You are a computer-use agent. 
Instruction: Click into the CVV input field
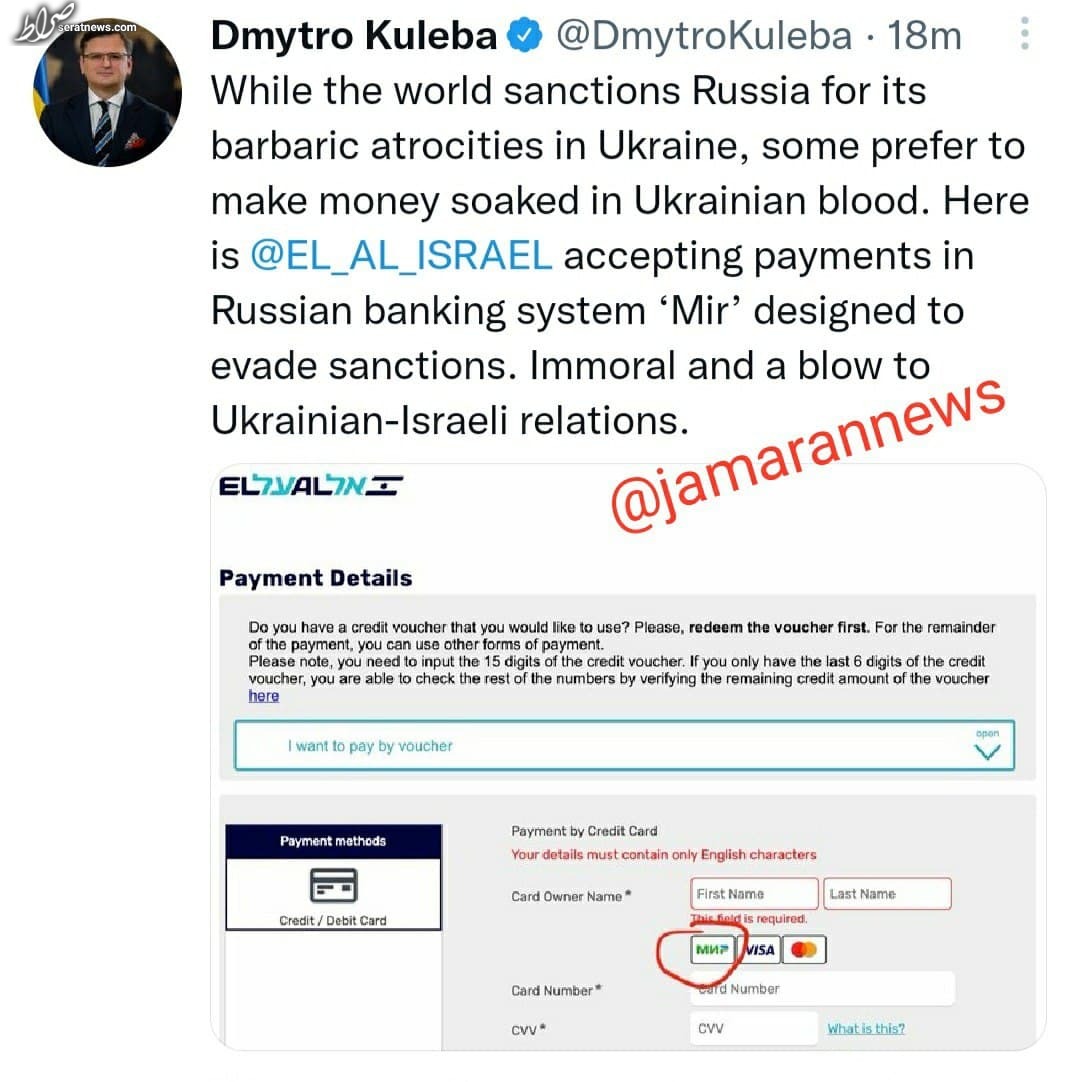(x=754, y=1028)
